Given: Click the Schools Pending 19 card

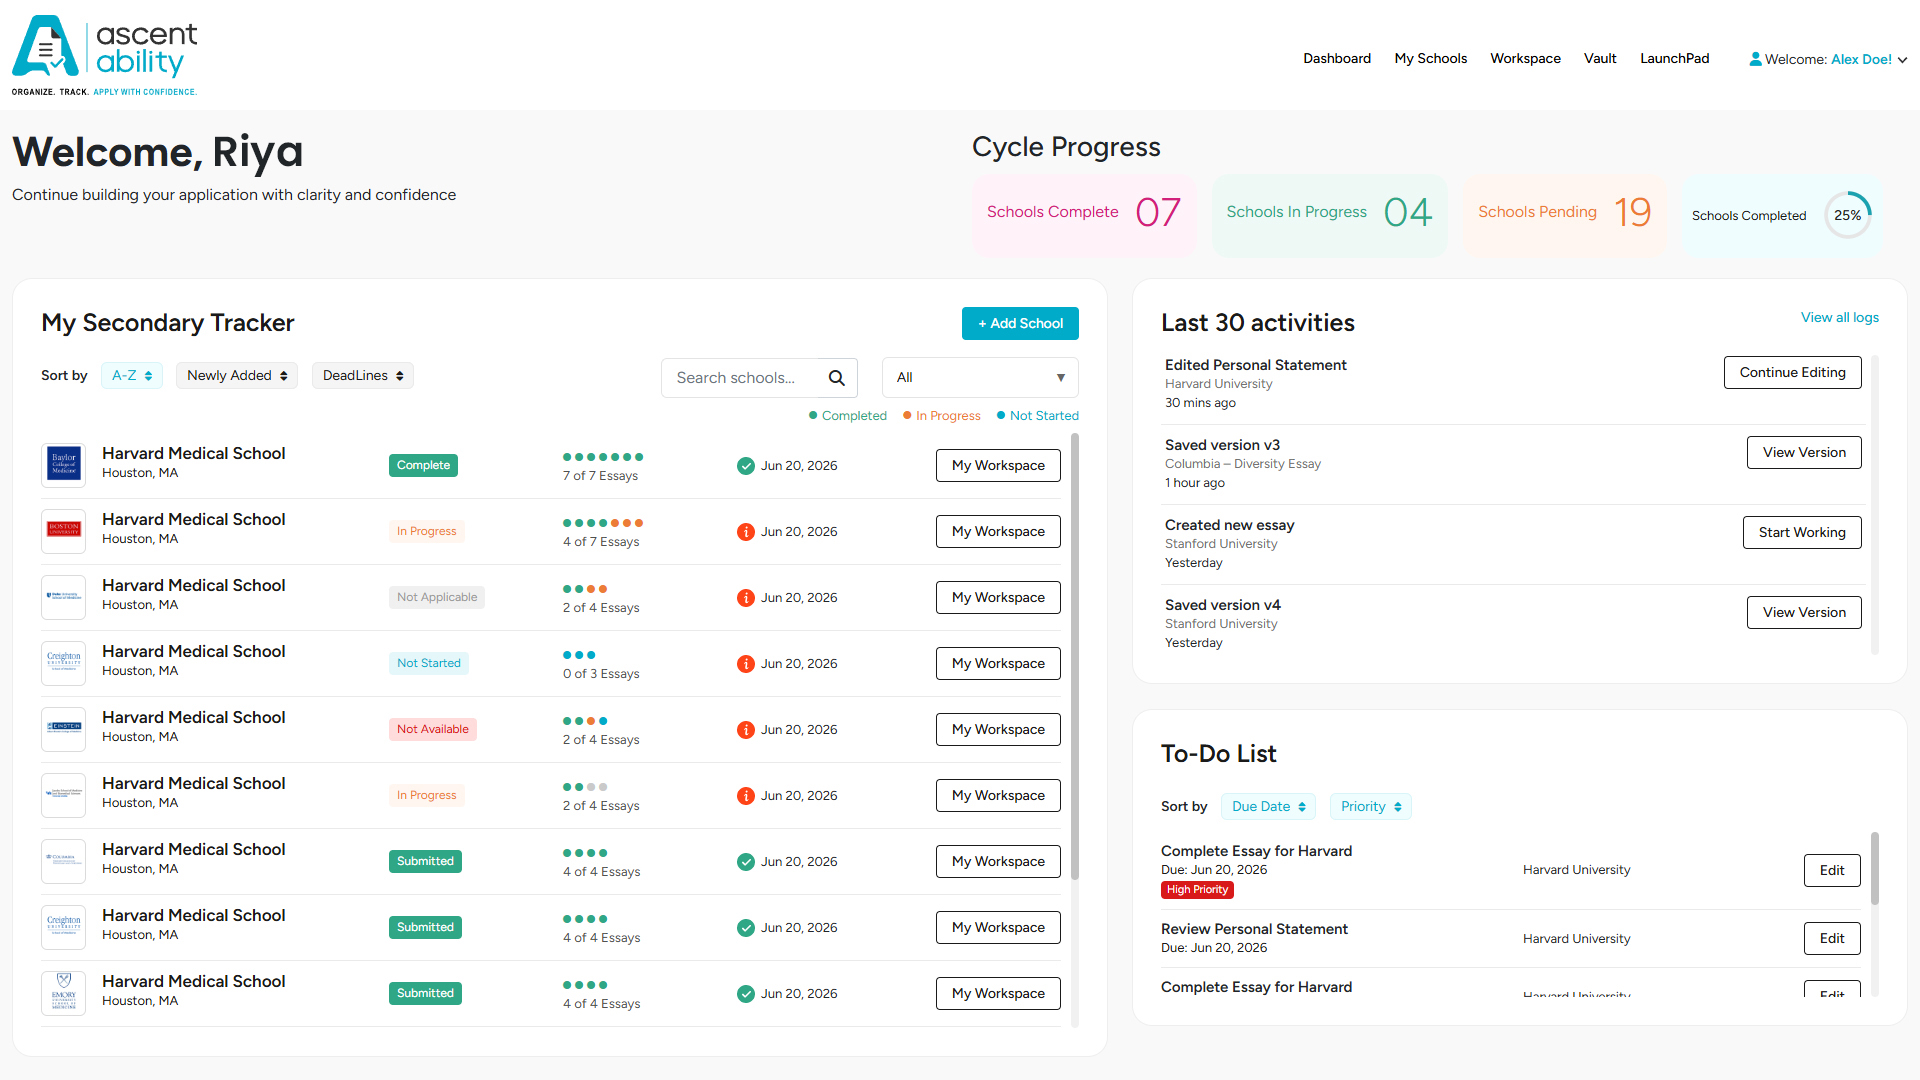Looking at the screenshot, I should click(1565, 215).
